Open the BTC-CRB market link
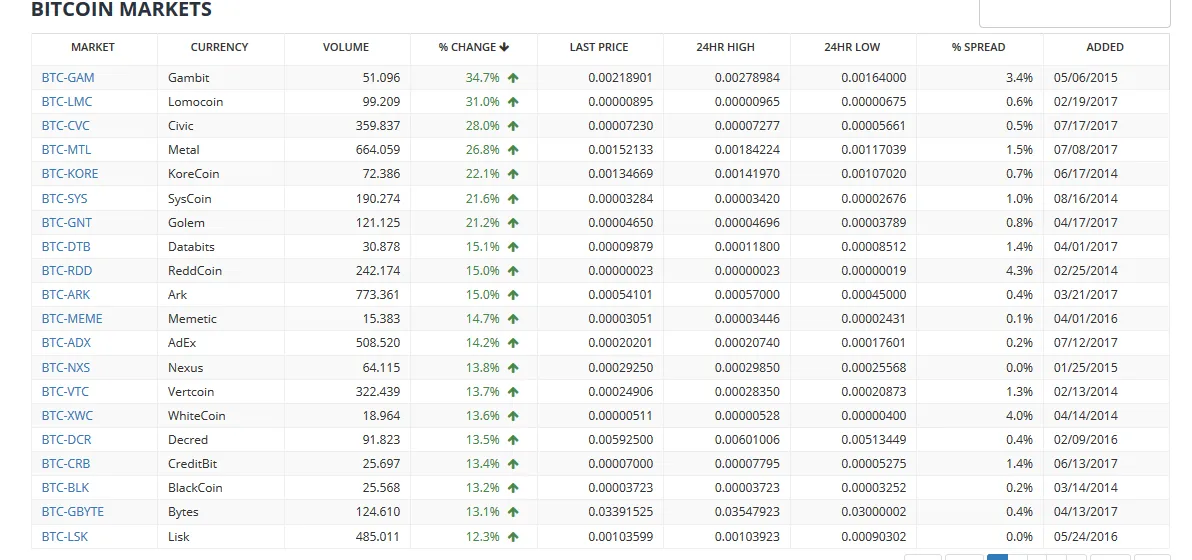1192x560 pixels. 66,464
